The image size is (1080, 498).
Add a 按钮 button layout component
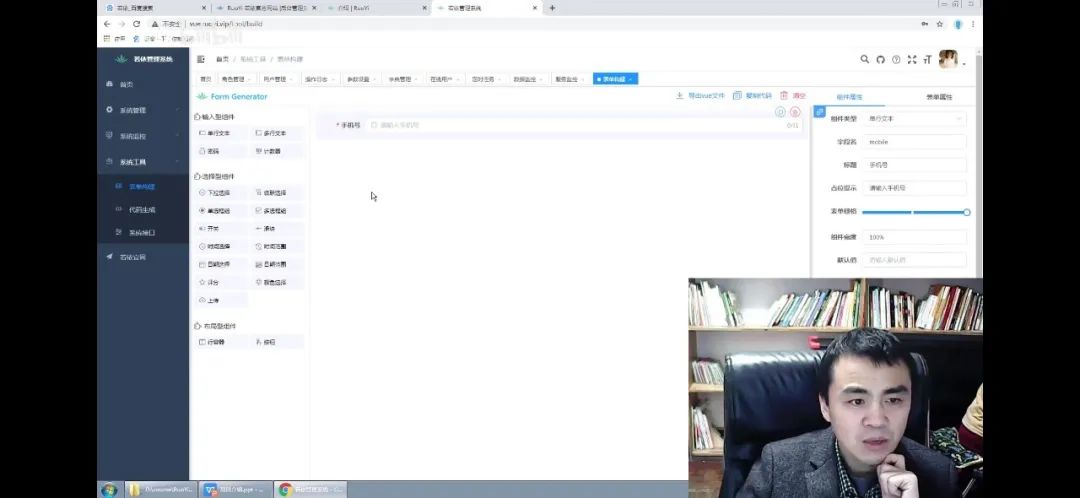[276, 342]
